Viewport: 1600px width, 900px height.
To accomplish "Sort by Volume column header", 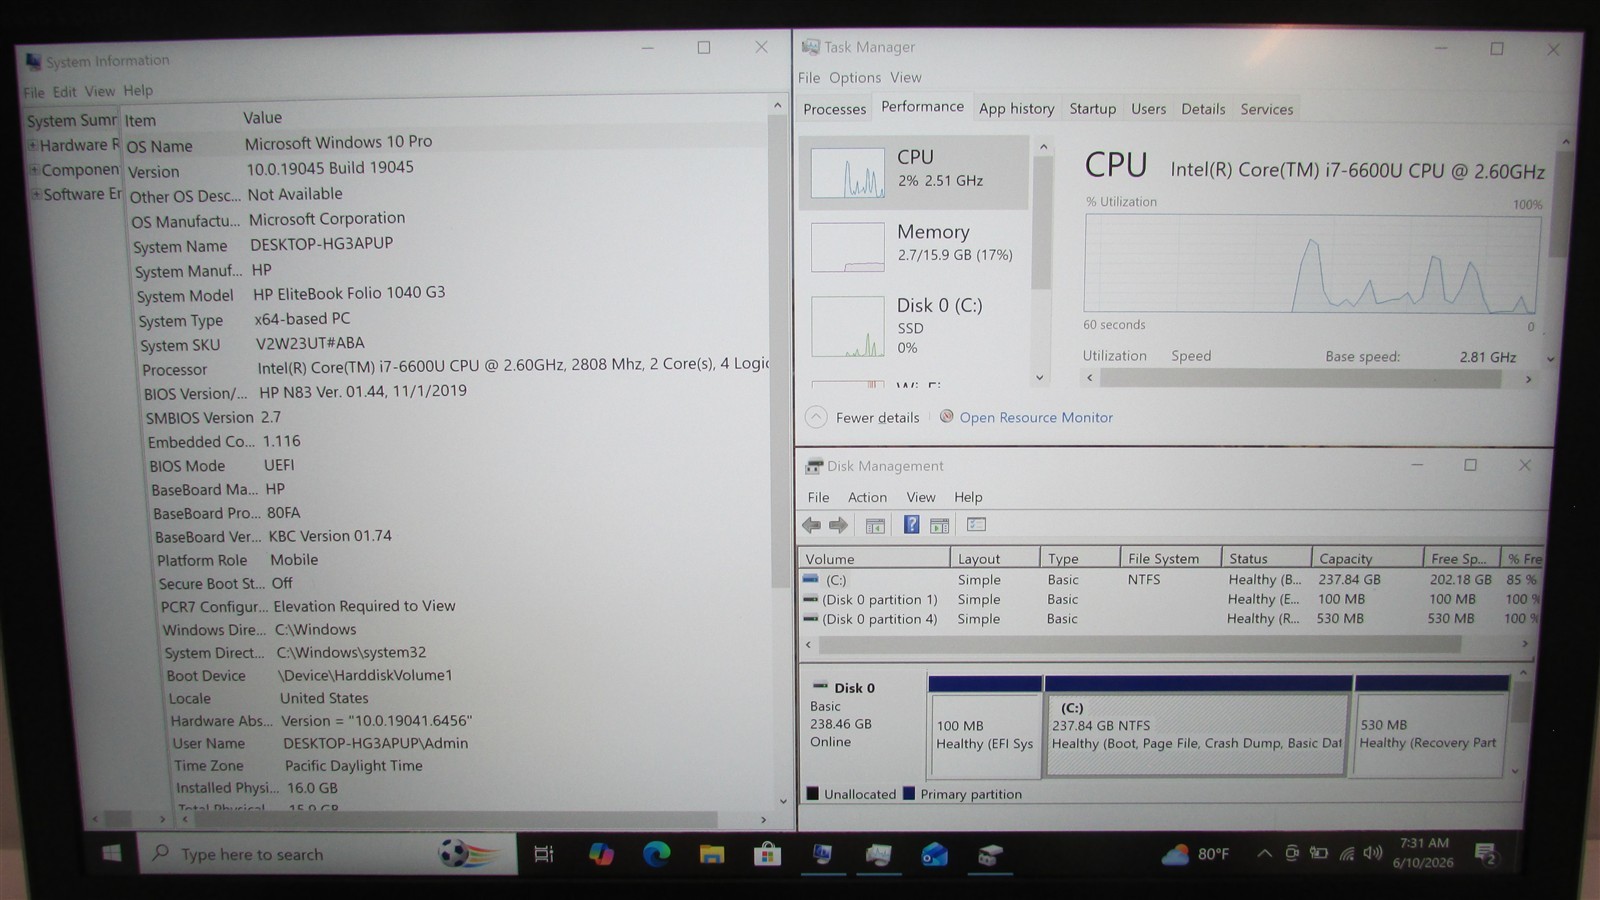I will 874,558.
